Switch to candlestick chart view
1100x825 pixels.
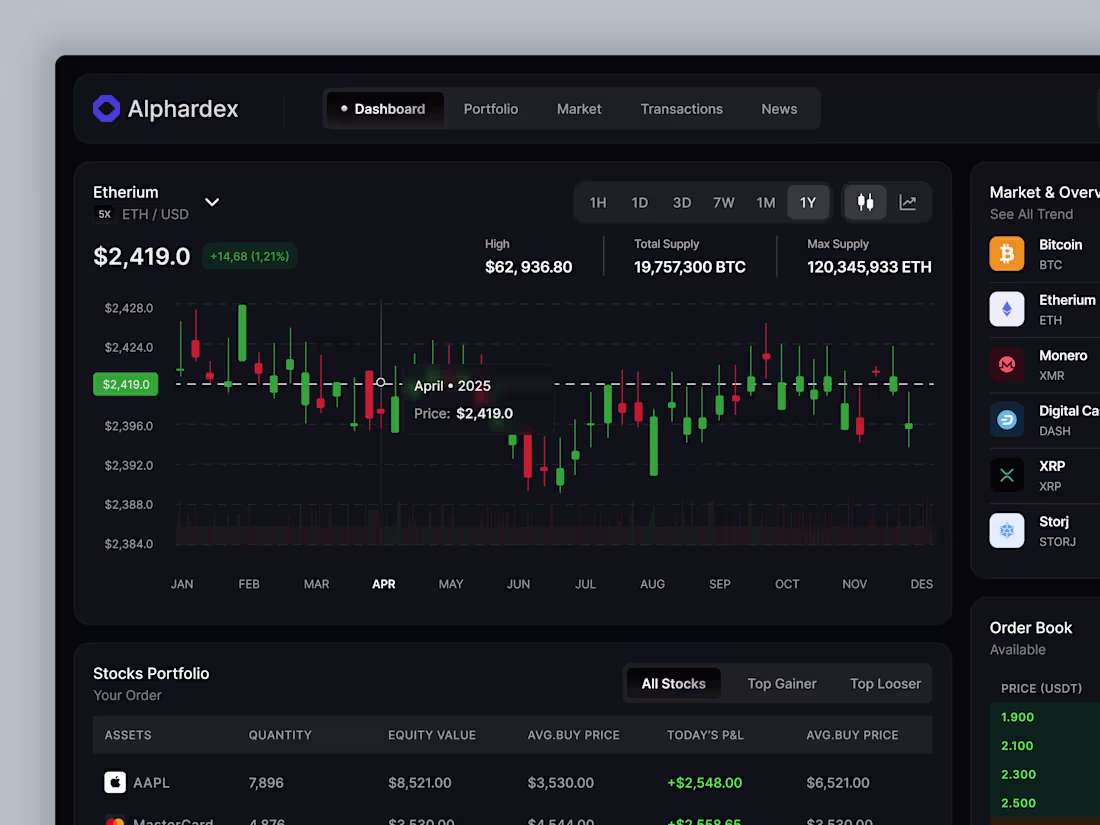pos(865,202)
